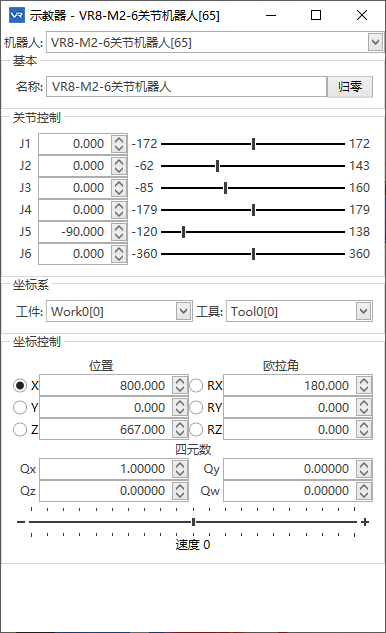This screenshot has width=386, height=633.
Task: Click the X position spinner arrows
Action: 180,386
